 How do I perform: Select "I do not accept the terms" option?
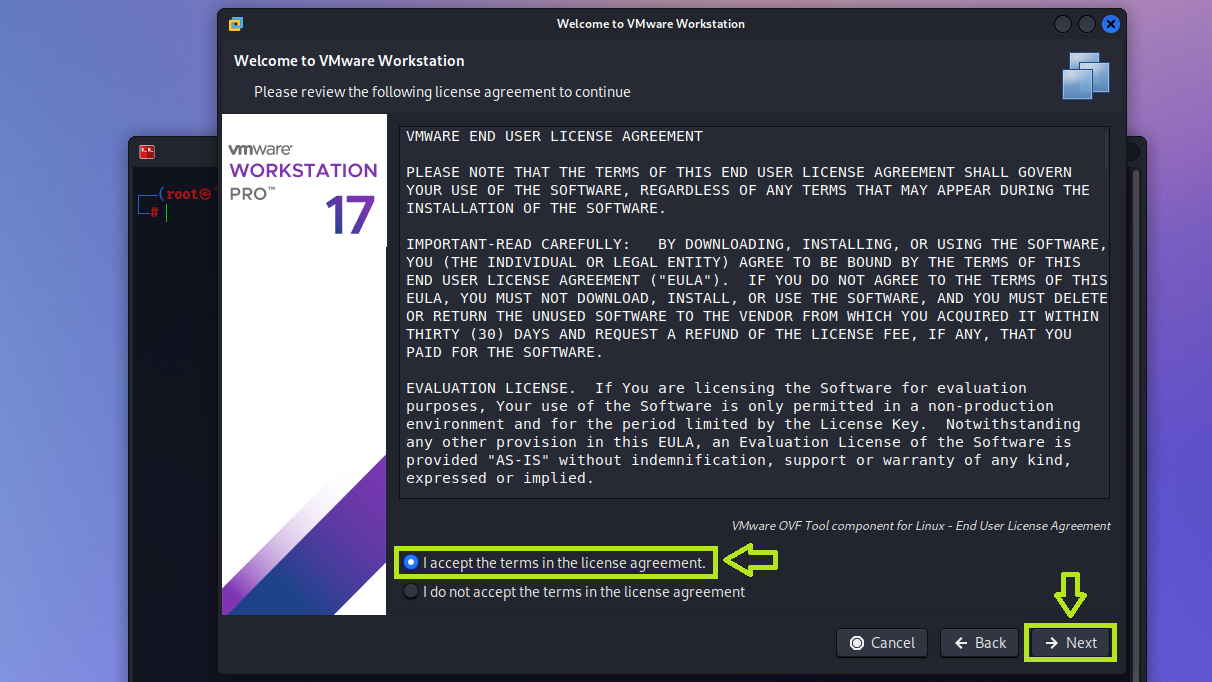point(410,592)
